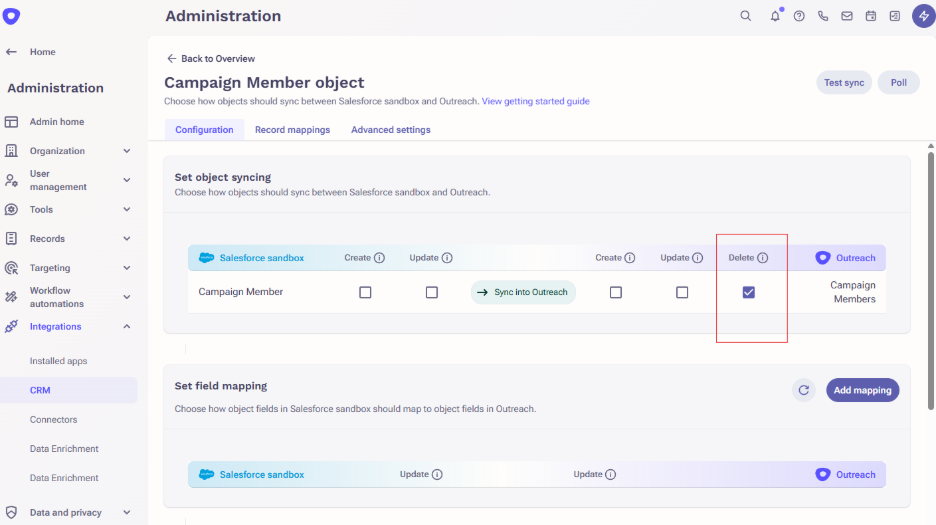Click the Data and privacy shield icon

[11, 512]
